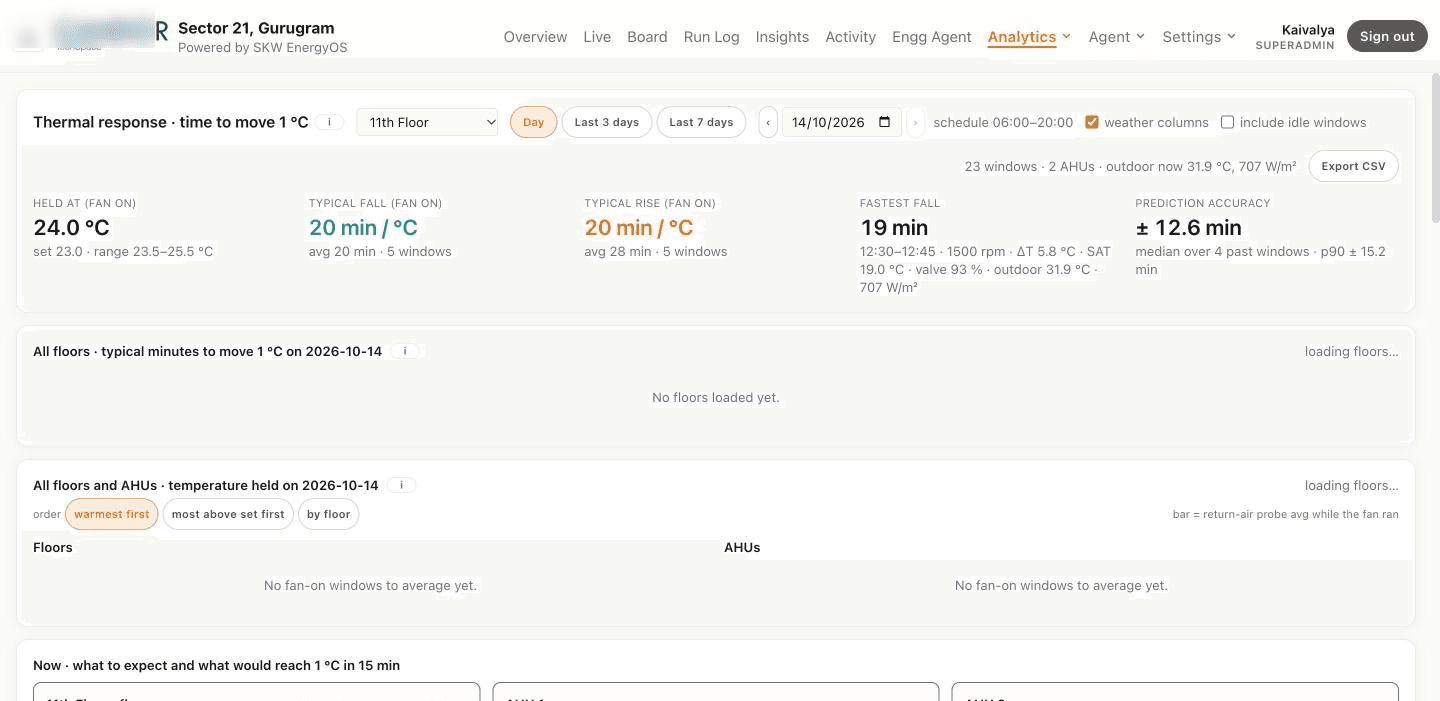Click the 'schedule 06:00–20:00' label
1440x701 pixels.
(x=1003, y=122)
